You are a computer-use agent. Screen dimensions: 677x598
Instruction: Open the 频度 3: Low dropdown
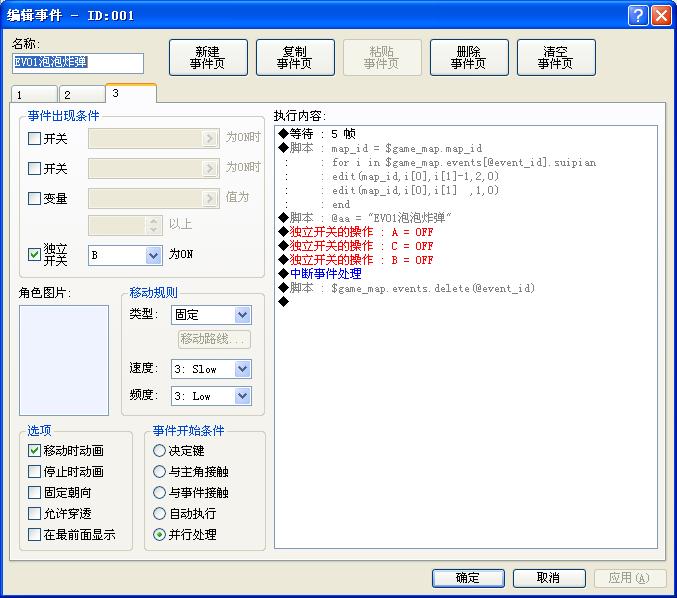[x=211, y=396]
